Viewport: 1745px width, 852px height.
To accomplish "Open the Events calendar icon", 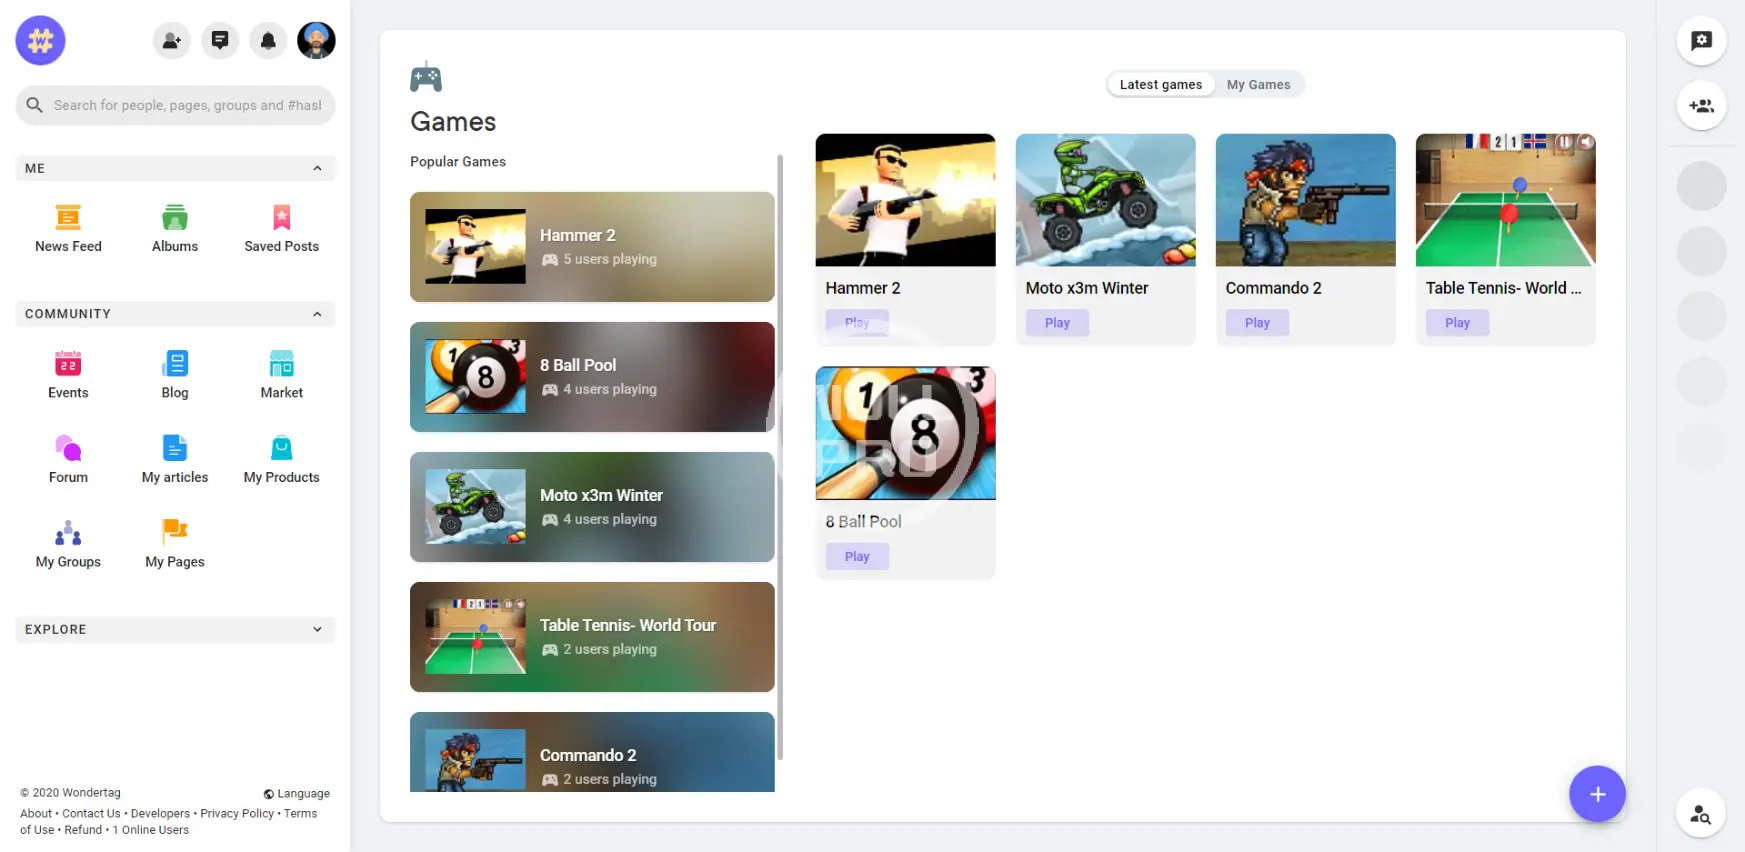I will point(68,364).
